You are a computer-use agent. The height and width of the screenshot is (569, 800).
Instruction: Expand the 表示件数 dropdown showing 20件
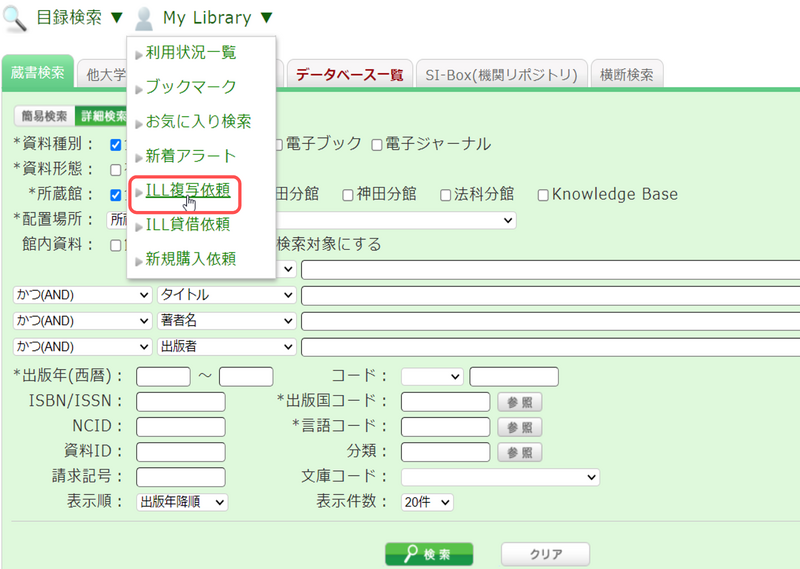428,502
